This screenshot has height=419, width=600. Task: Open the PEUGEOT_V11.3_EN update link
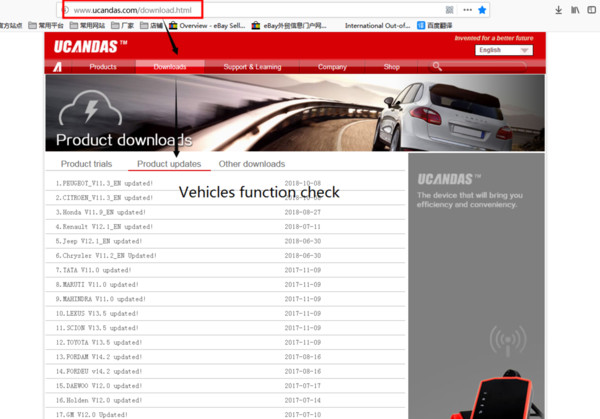[x=104, y=183]
